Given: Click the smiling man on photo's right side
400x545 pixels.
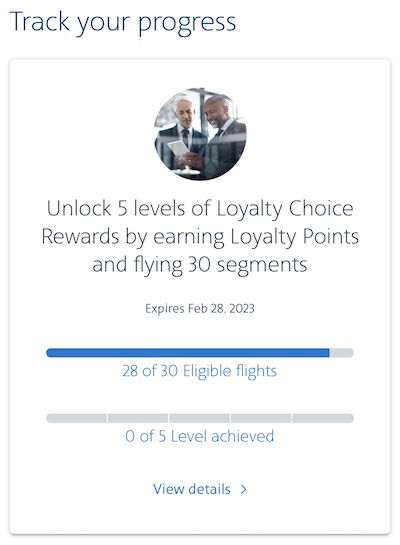Looking at the screenshot, I should (x=224, y=136).
